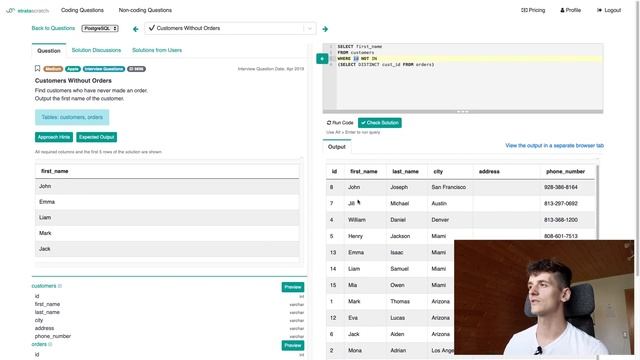Click the Approach Hints button
The image size is (640, 360).
[x=54, y=137]
